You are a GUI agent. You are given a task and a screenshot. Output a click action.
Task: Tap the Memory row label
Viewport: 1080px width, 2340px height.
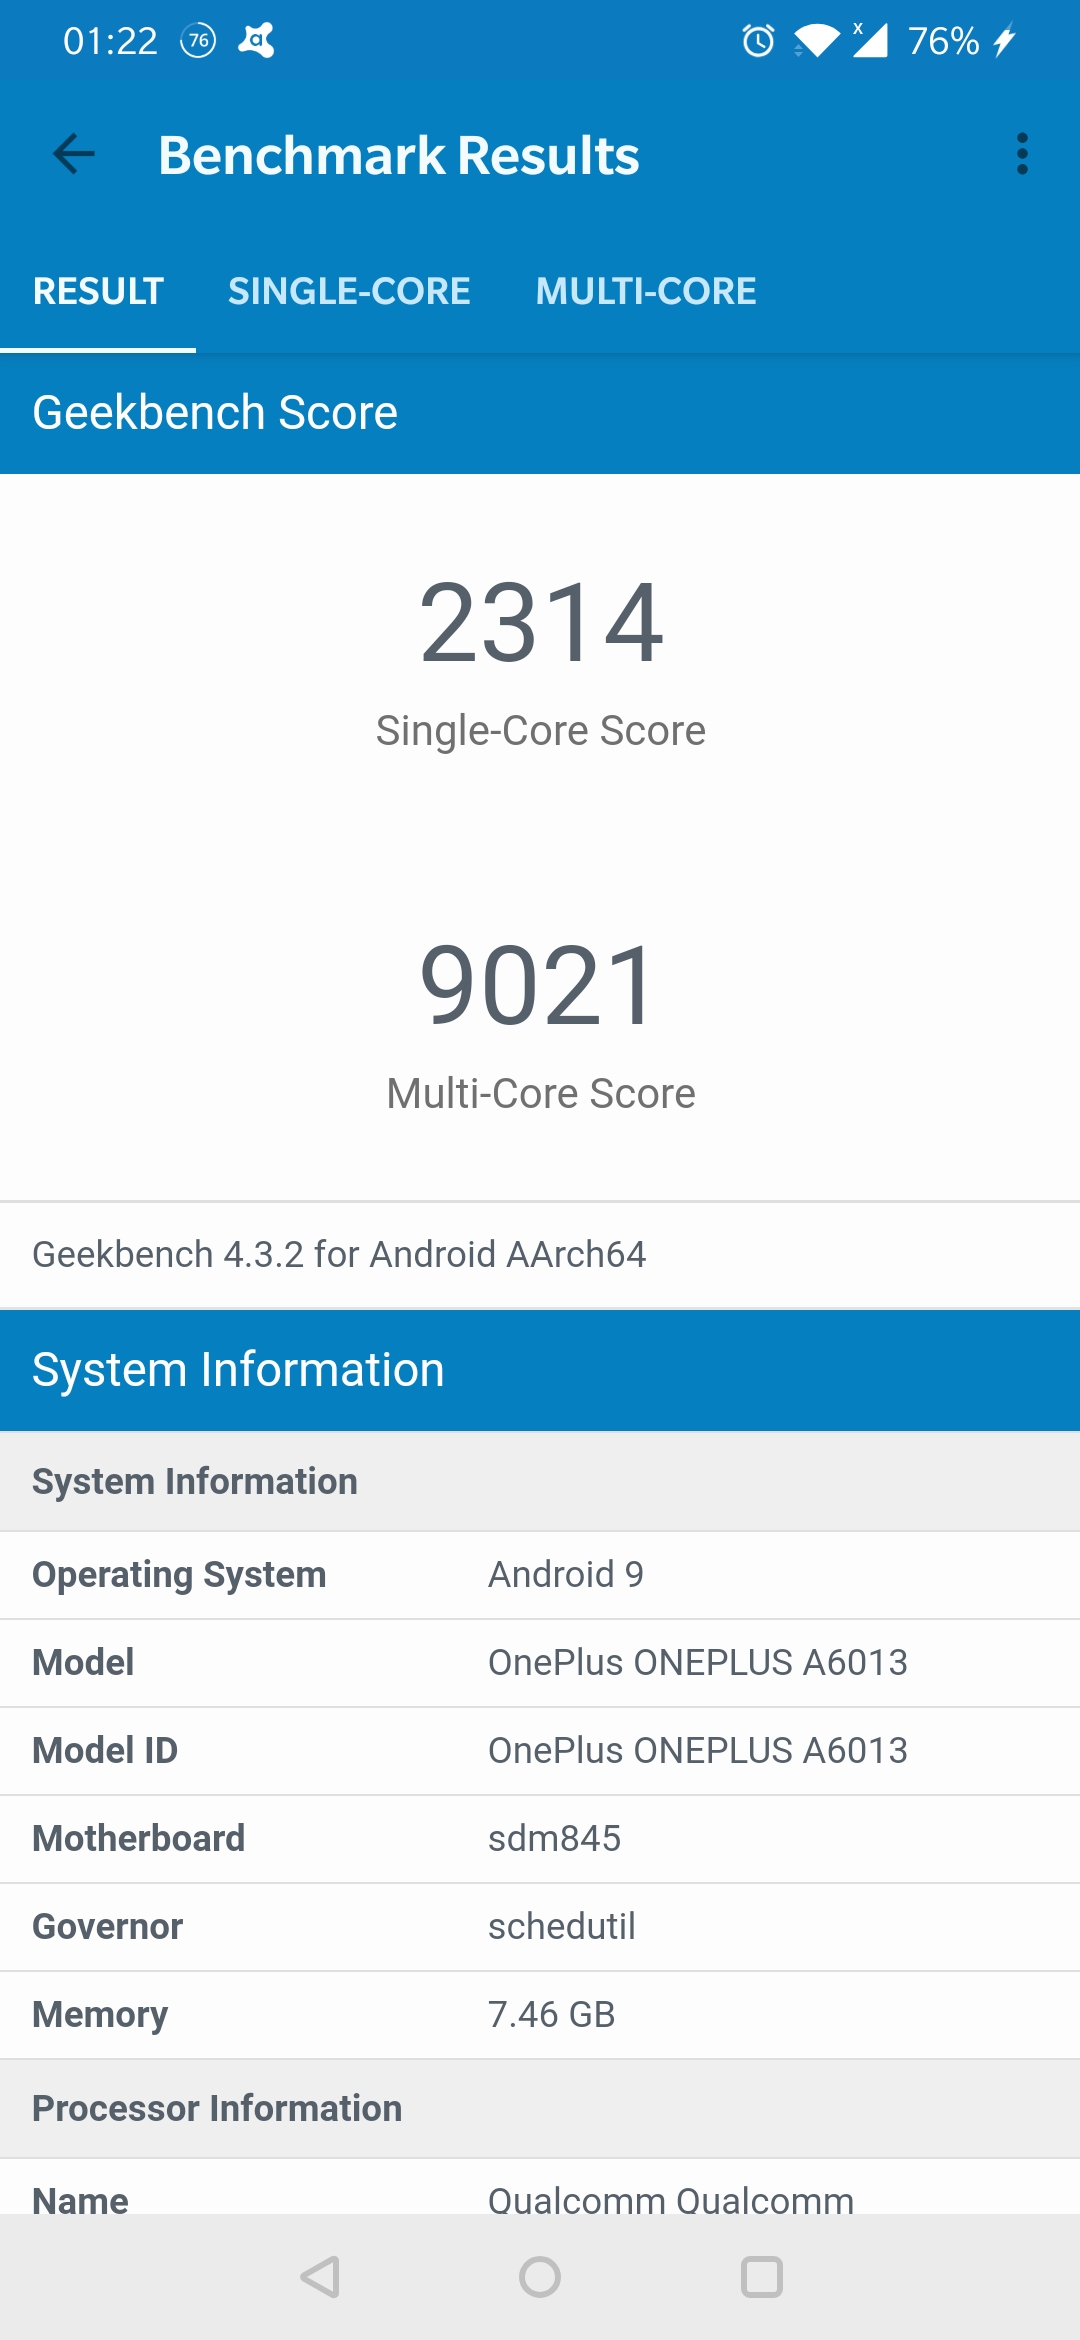coord(100,2014)
